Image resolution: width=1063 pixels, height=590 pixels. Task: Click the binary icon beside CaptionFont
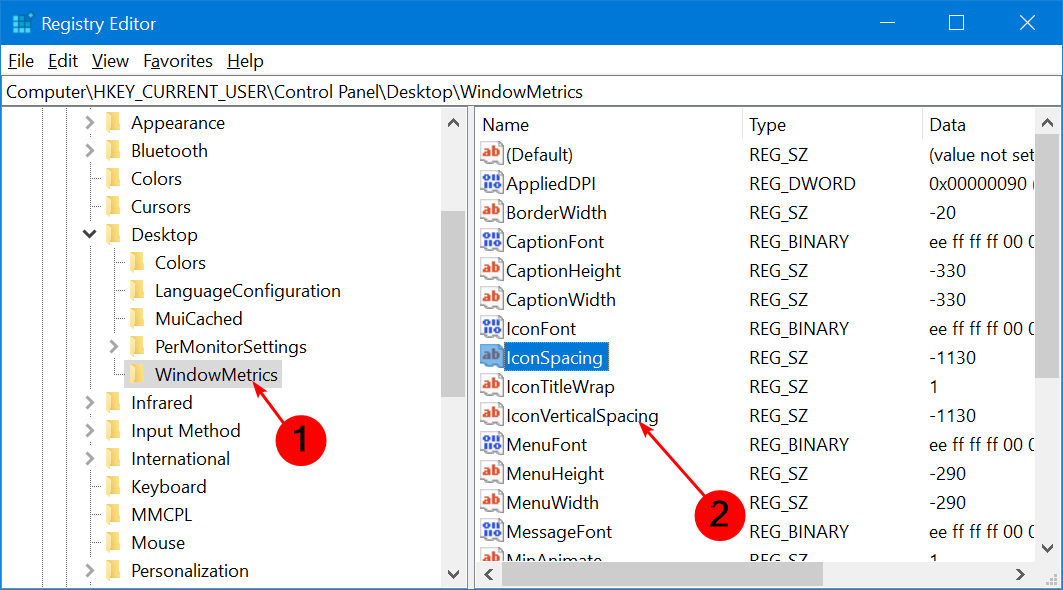tap(492, 241)
